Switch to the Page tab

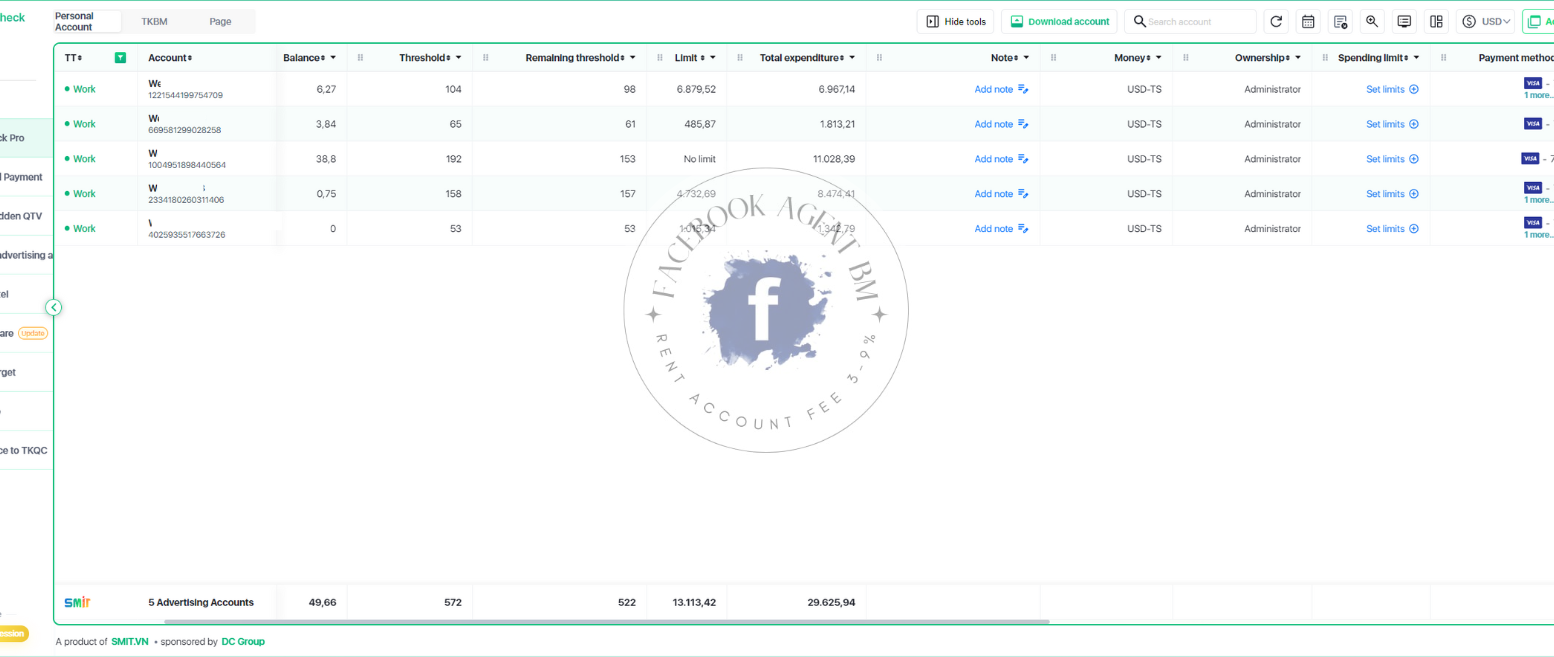tap(220, 22)
